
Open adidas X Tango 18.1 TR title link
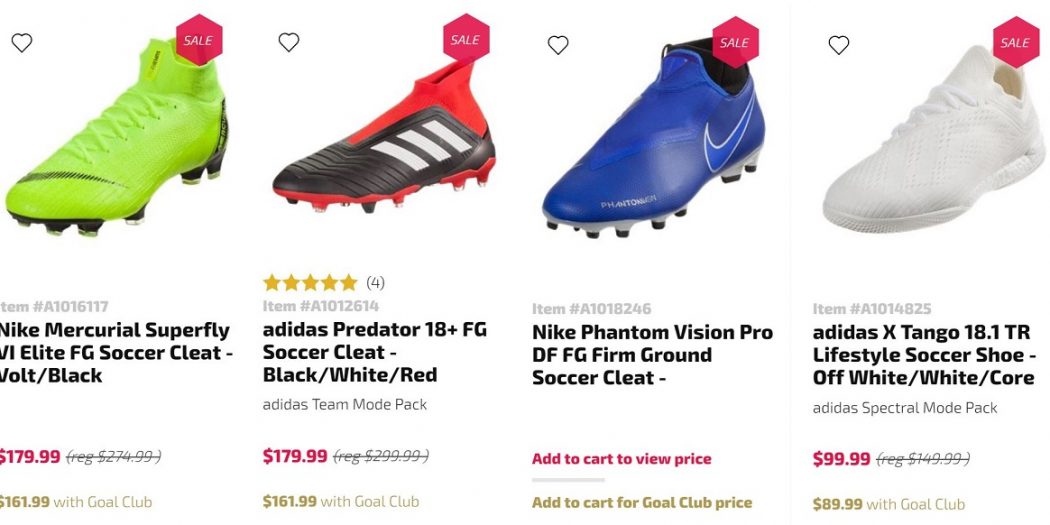point(923,355)
